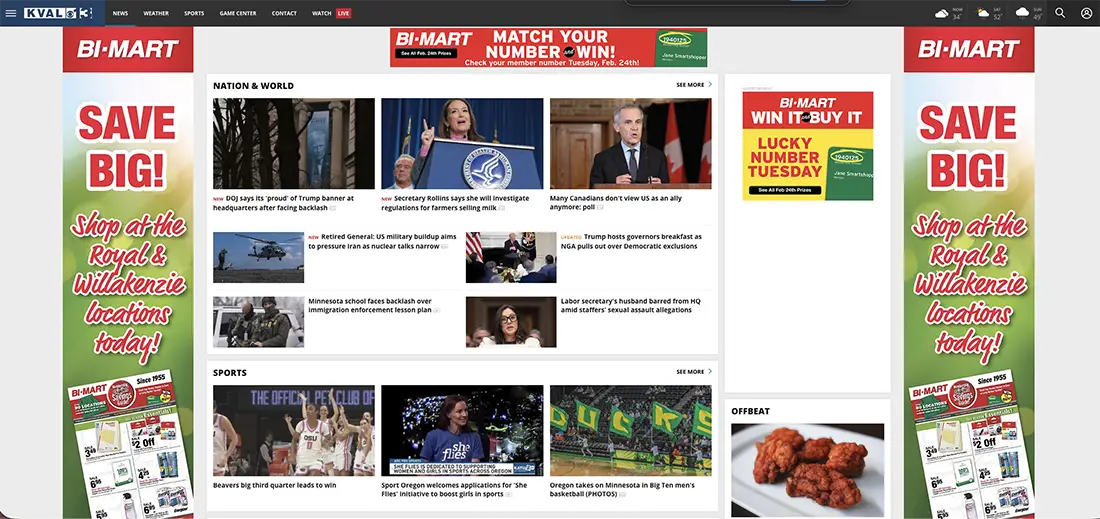Click SEE MORE in Nation & World

(690, 85)
